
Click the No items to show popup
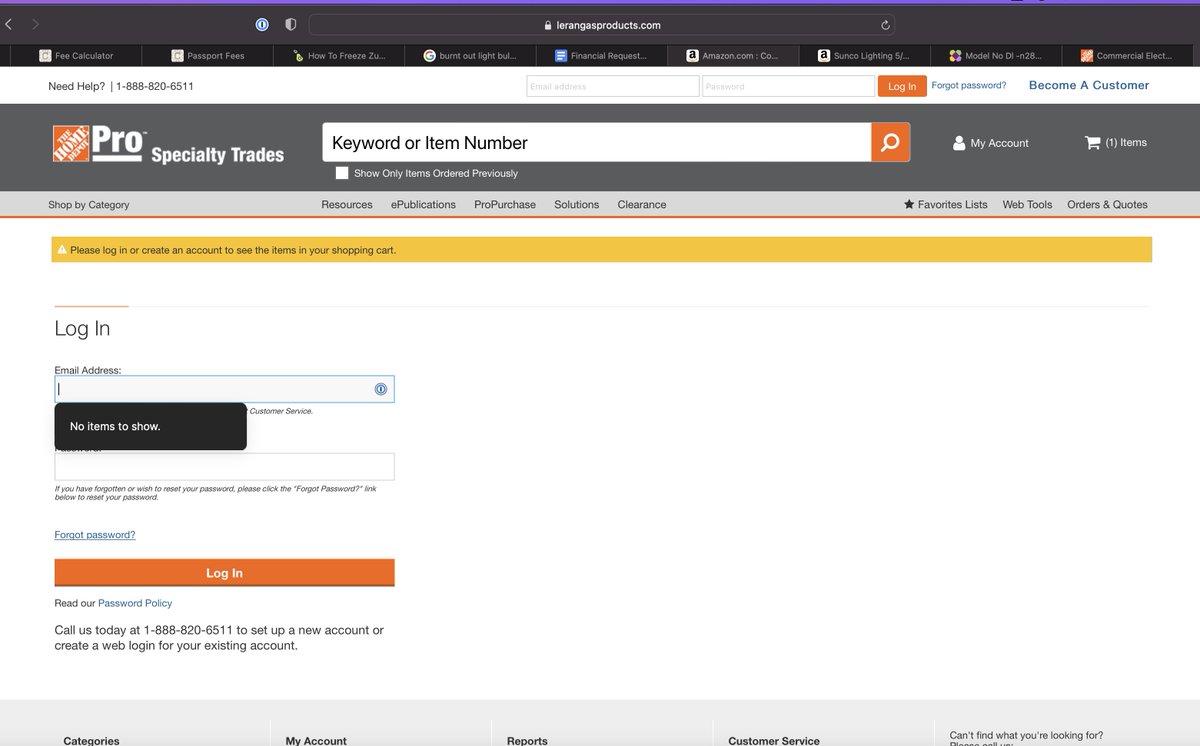click(x=150, y=426)
